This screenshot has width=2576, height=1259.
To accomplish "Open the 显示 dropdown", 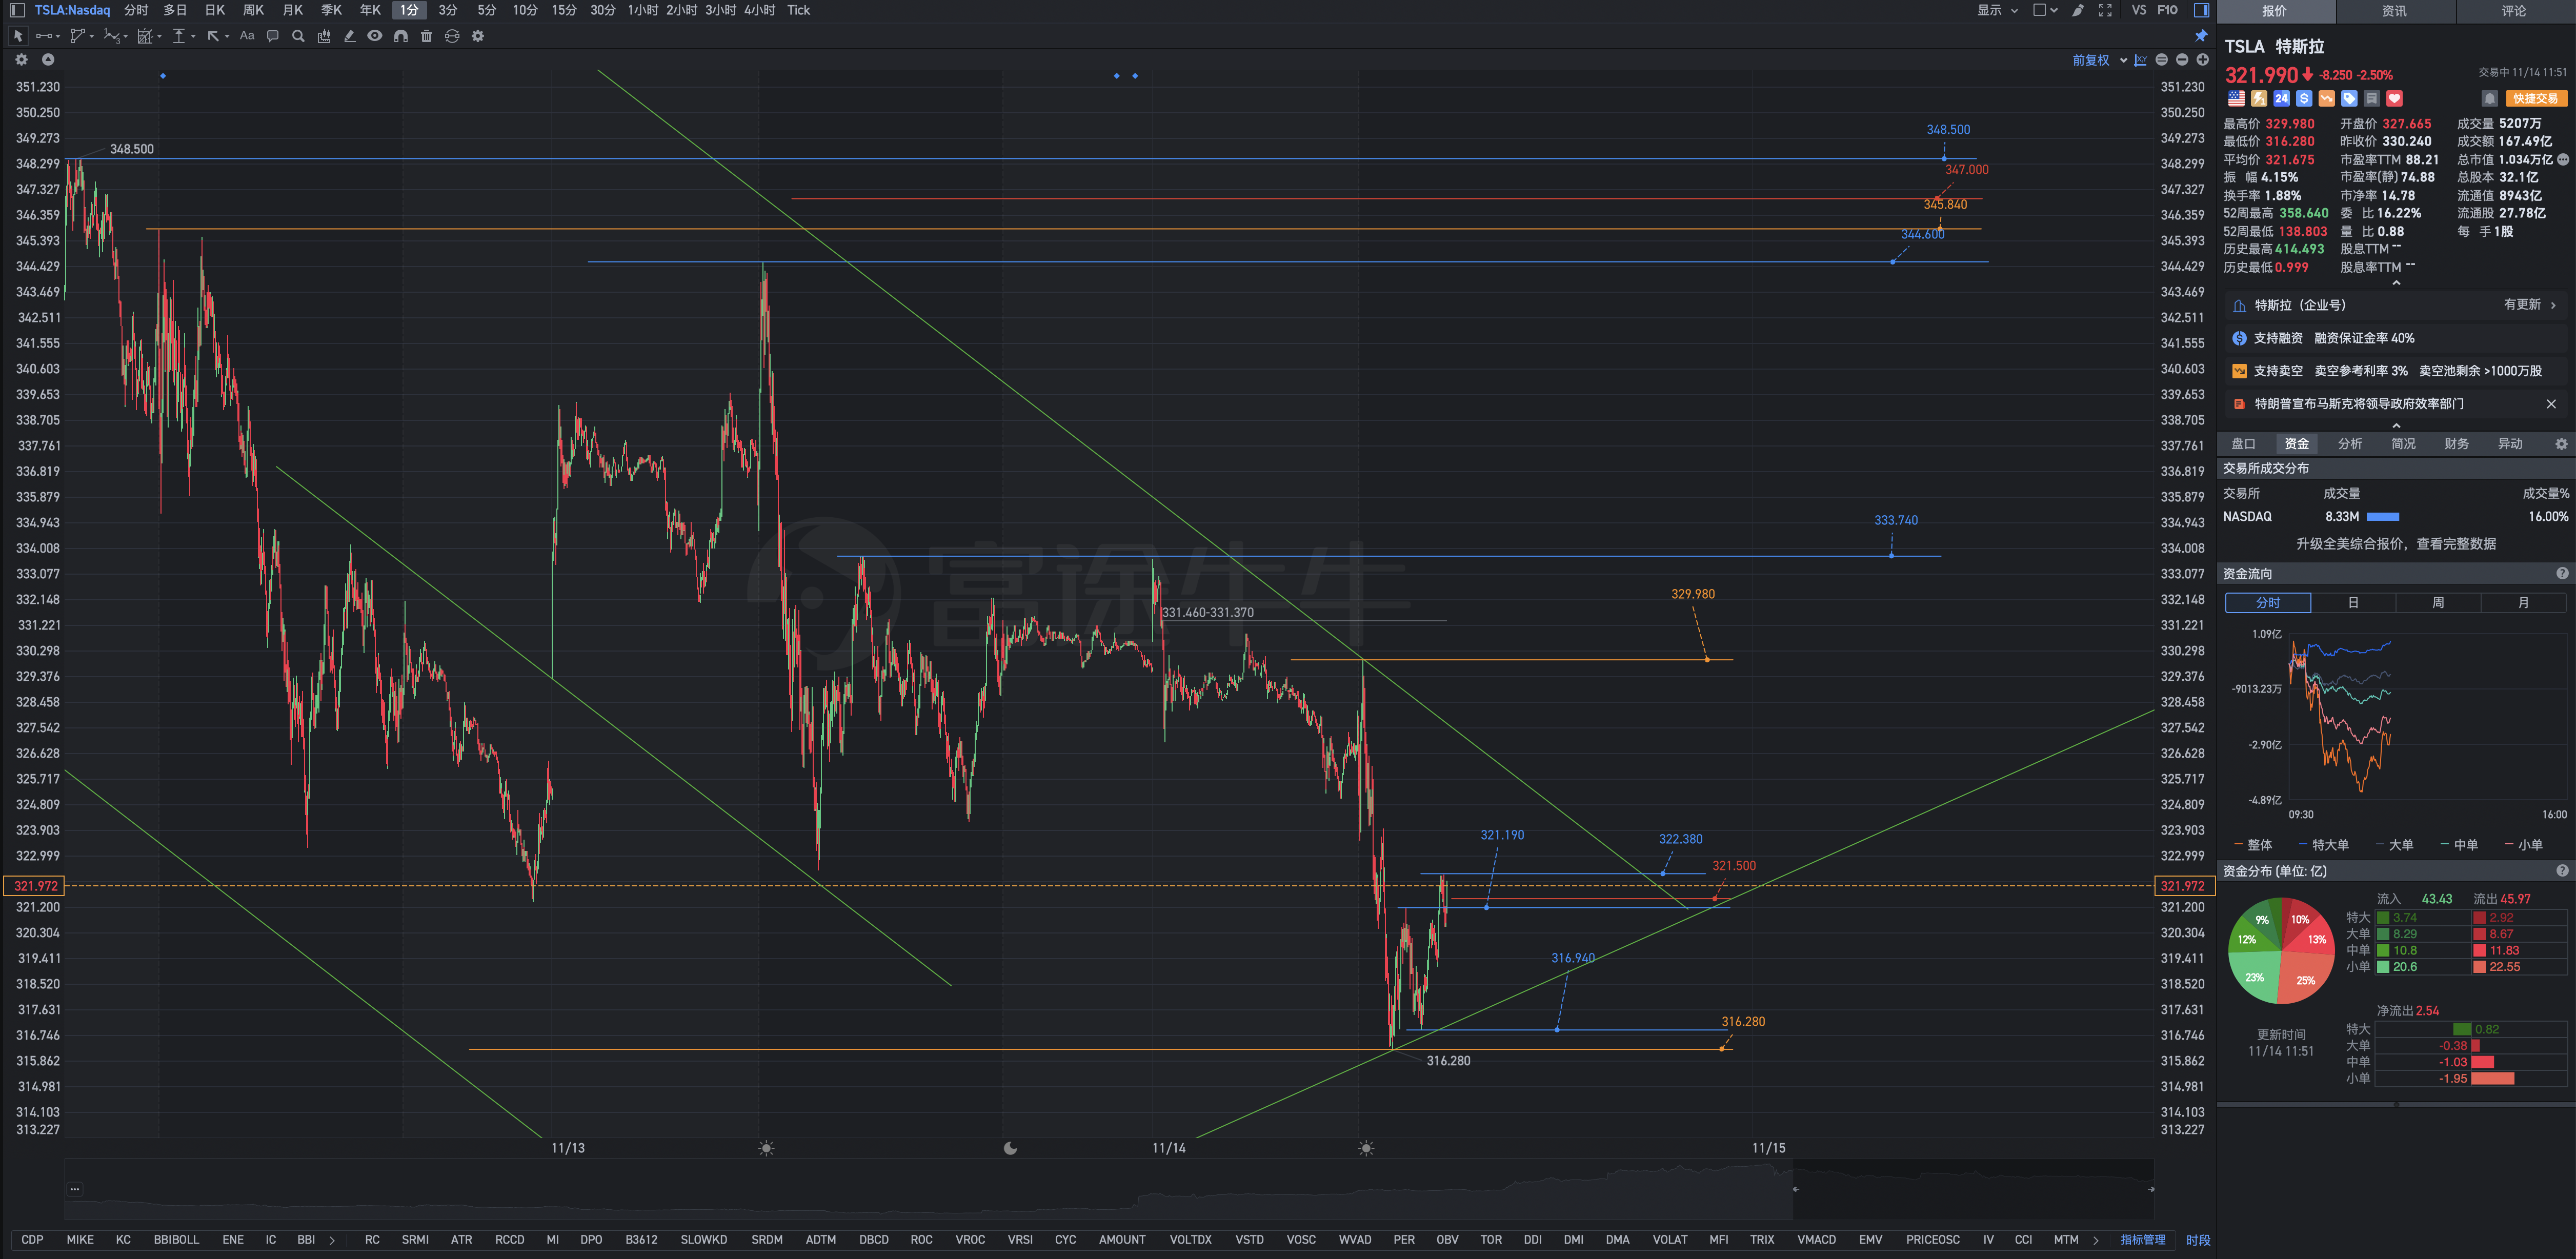I will coord(1998,10).
